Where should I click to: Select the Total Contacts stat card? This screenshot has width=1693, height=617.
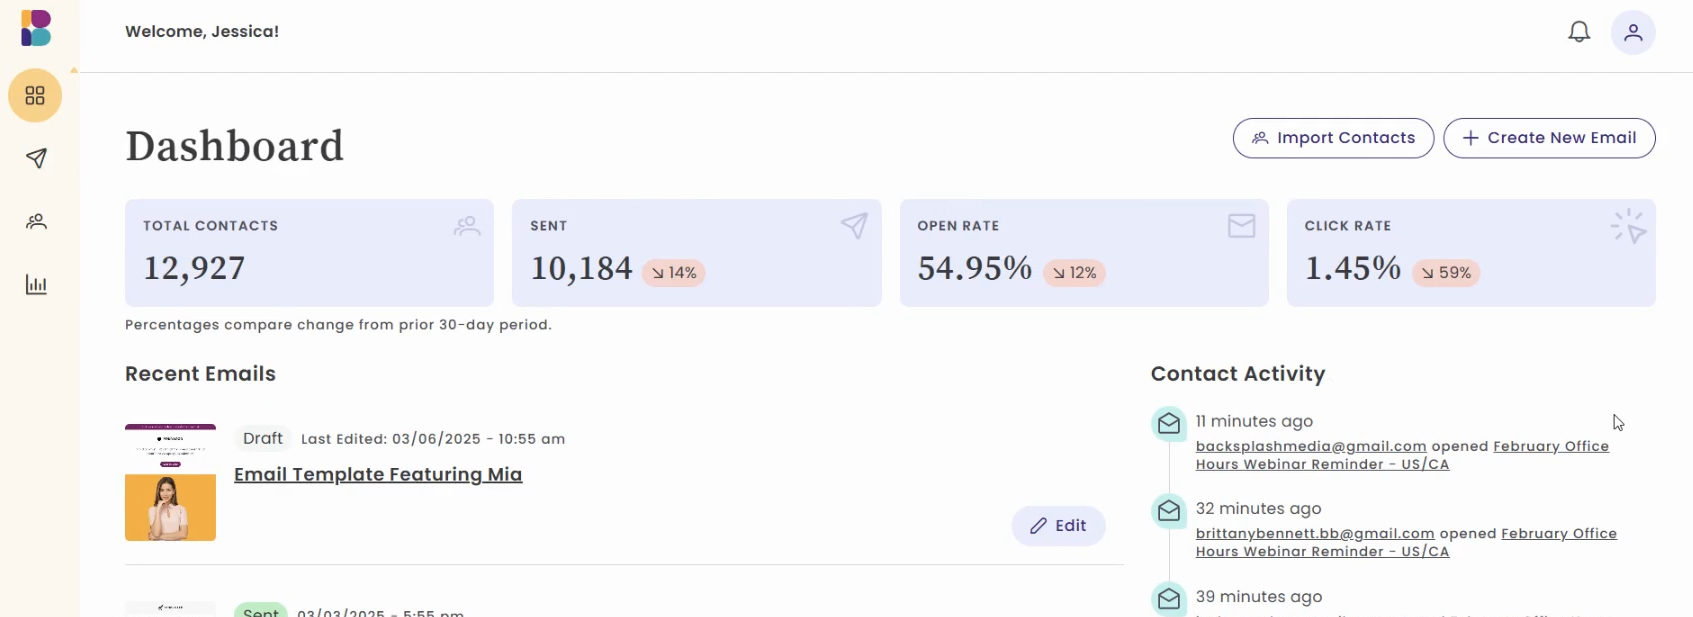point(309,253)
